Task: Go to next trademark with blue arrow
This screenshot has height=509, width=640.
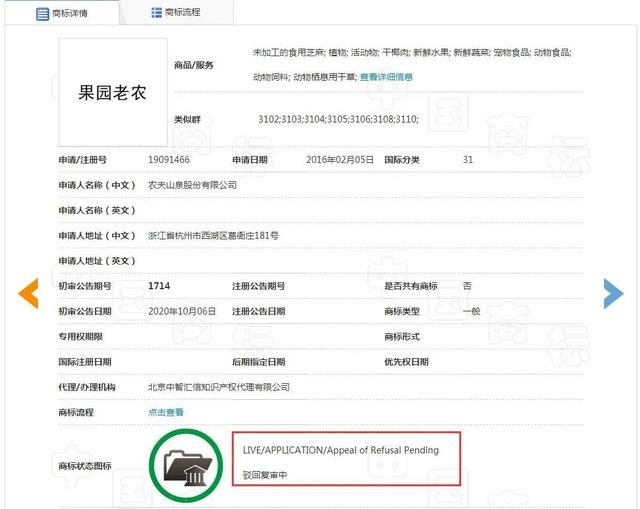Action: [x=613, y=293]
